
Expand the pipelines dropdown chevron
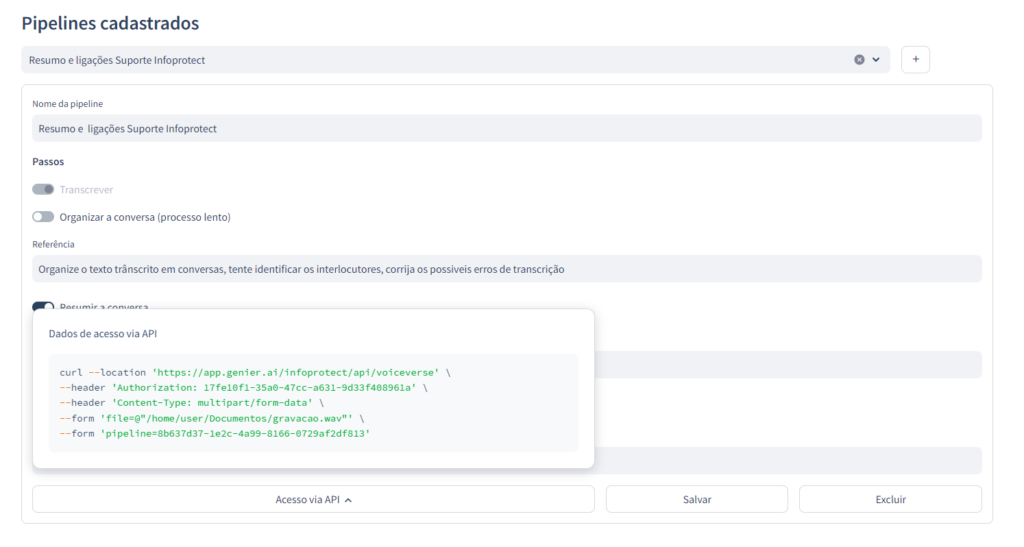pyautogui.click(x=876, y=60)
